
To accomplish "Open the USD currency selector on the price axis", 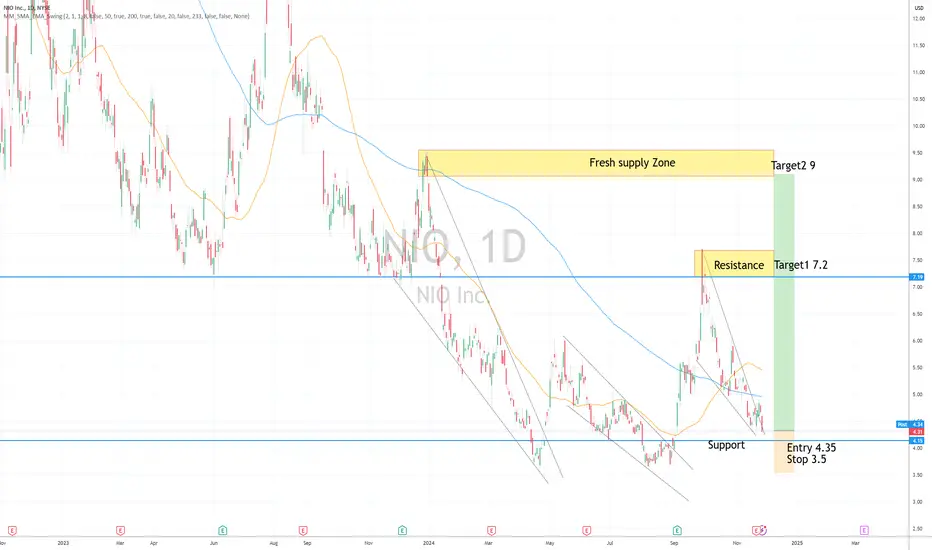I will [919, 8].
